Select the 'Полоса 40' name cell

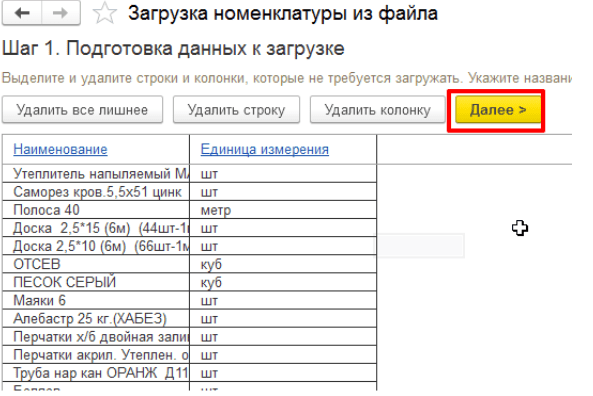click(96, 210)
